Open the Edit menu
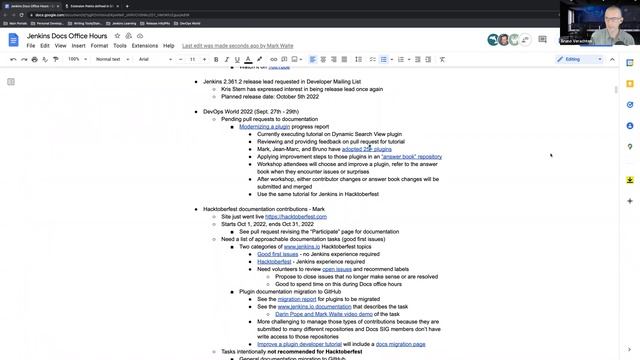640x360 pixels. click(x=45, y=46)
